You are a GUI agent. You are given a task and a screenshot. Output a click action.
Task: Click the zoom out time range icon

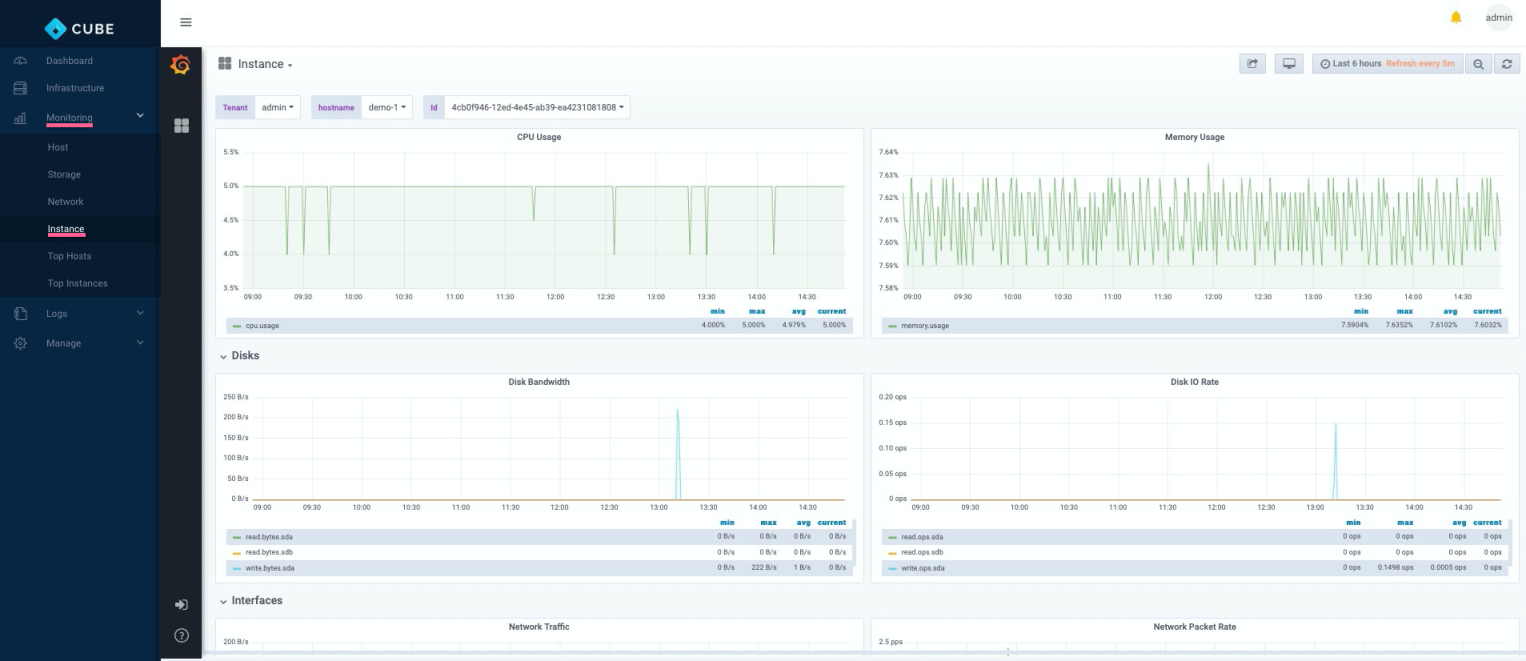click(1477, 64)
